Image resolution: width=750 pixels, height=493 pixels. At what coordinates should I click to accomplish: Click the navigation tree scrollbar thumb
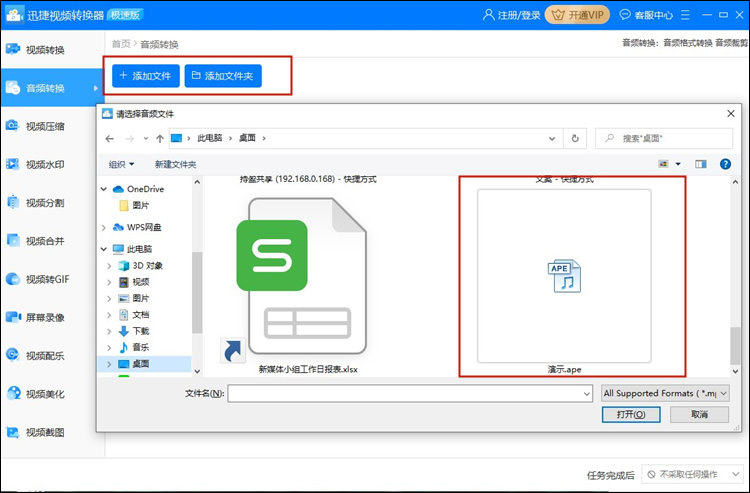click(197, 292)
